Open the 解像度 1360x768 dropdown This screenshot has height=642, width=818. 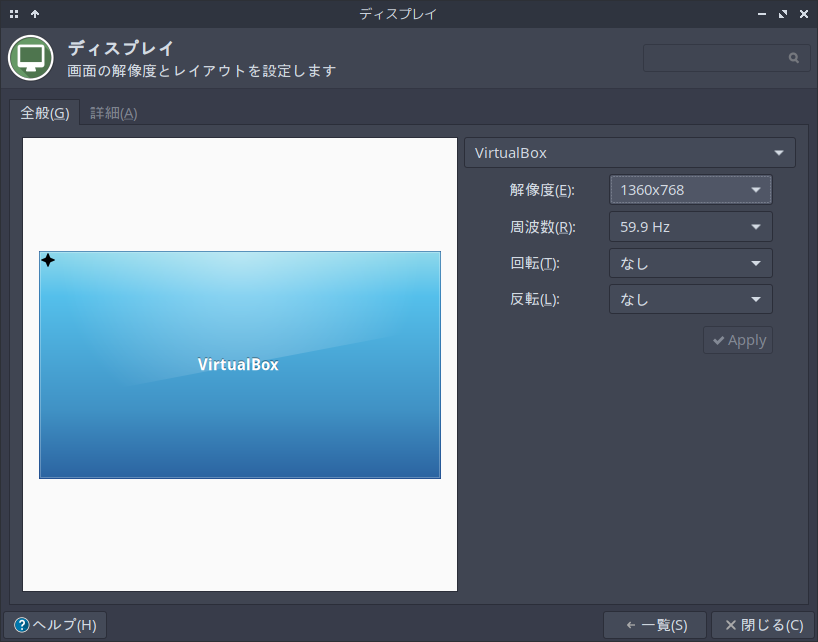tap(691, 190)
